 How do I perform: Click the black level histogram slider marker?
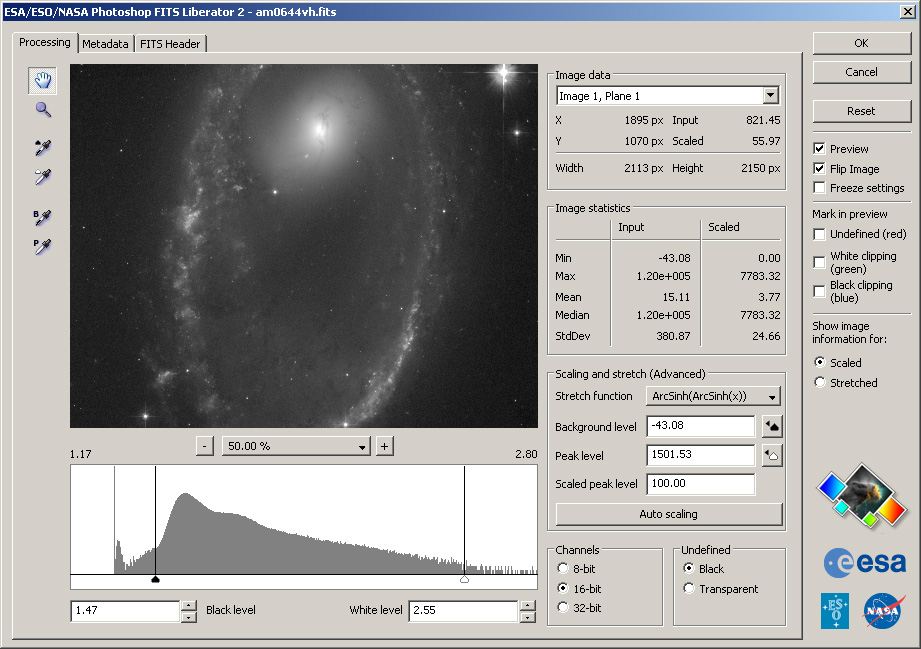(155, 580)
